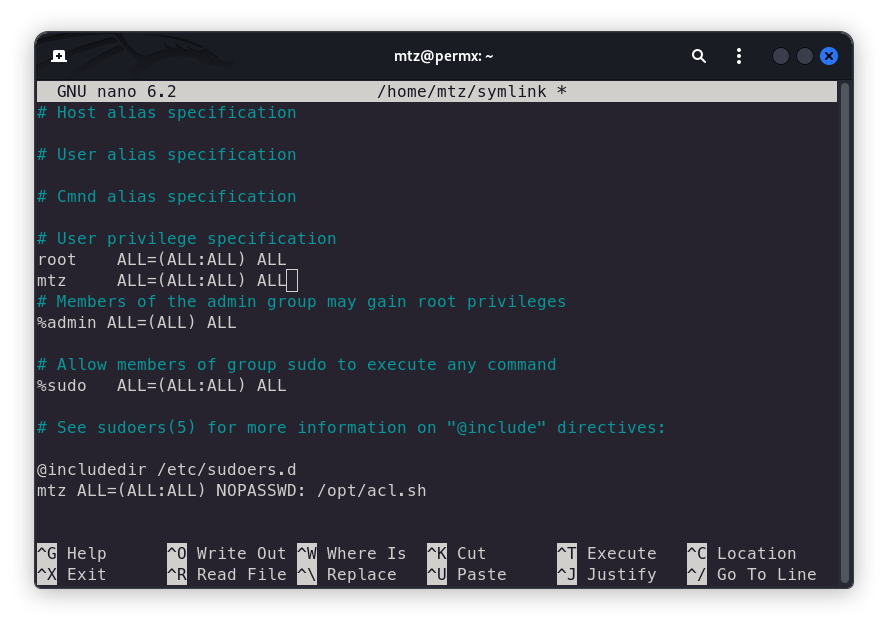Click the ^O Write Out shortcut
This screenshot has height=626, width=888.
[227, 553]
